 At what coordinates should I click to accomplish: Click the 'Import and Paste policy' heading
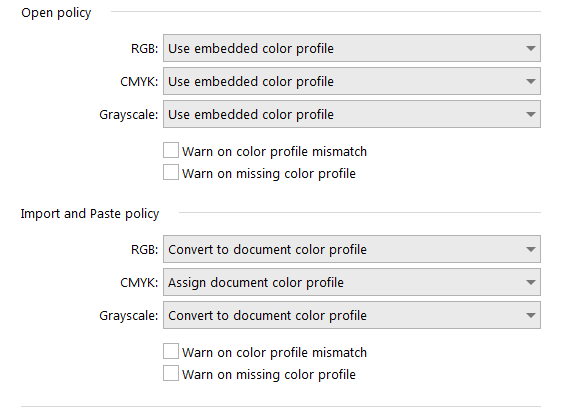click(90, 214)
